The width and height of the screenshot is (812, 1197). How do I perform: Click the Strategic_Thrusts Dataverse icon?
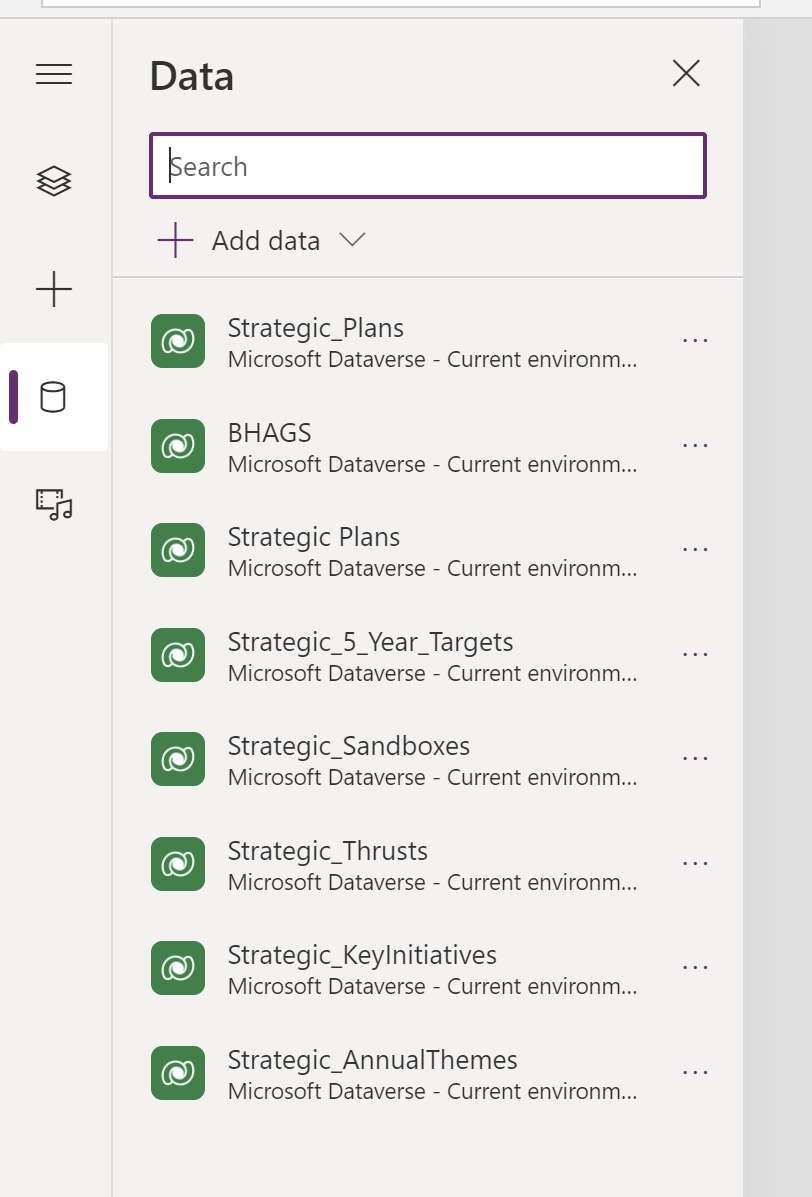178,864
